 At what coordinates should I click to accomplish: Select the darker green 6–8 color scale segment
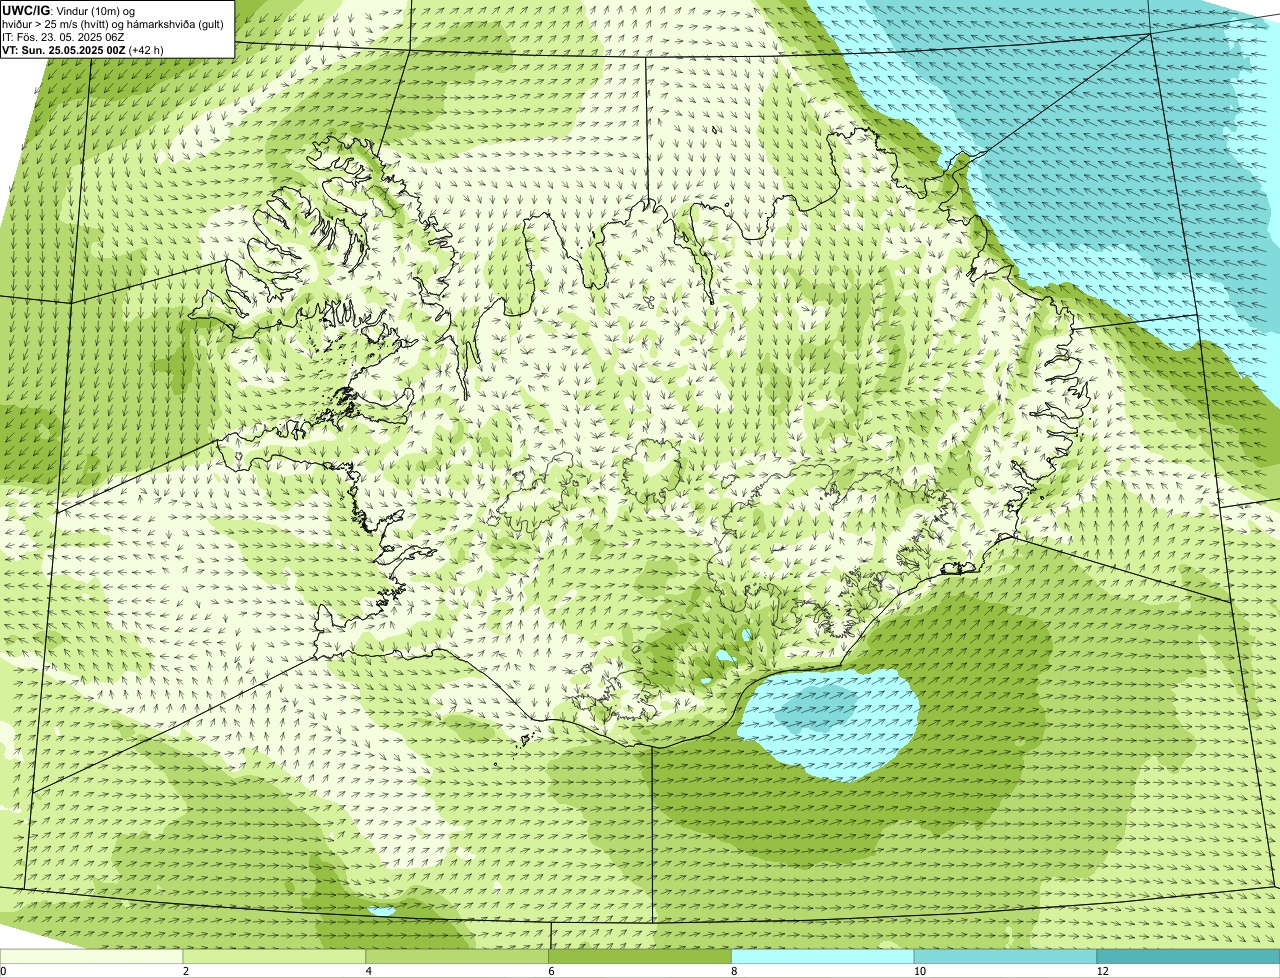(640, 957)
